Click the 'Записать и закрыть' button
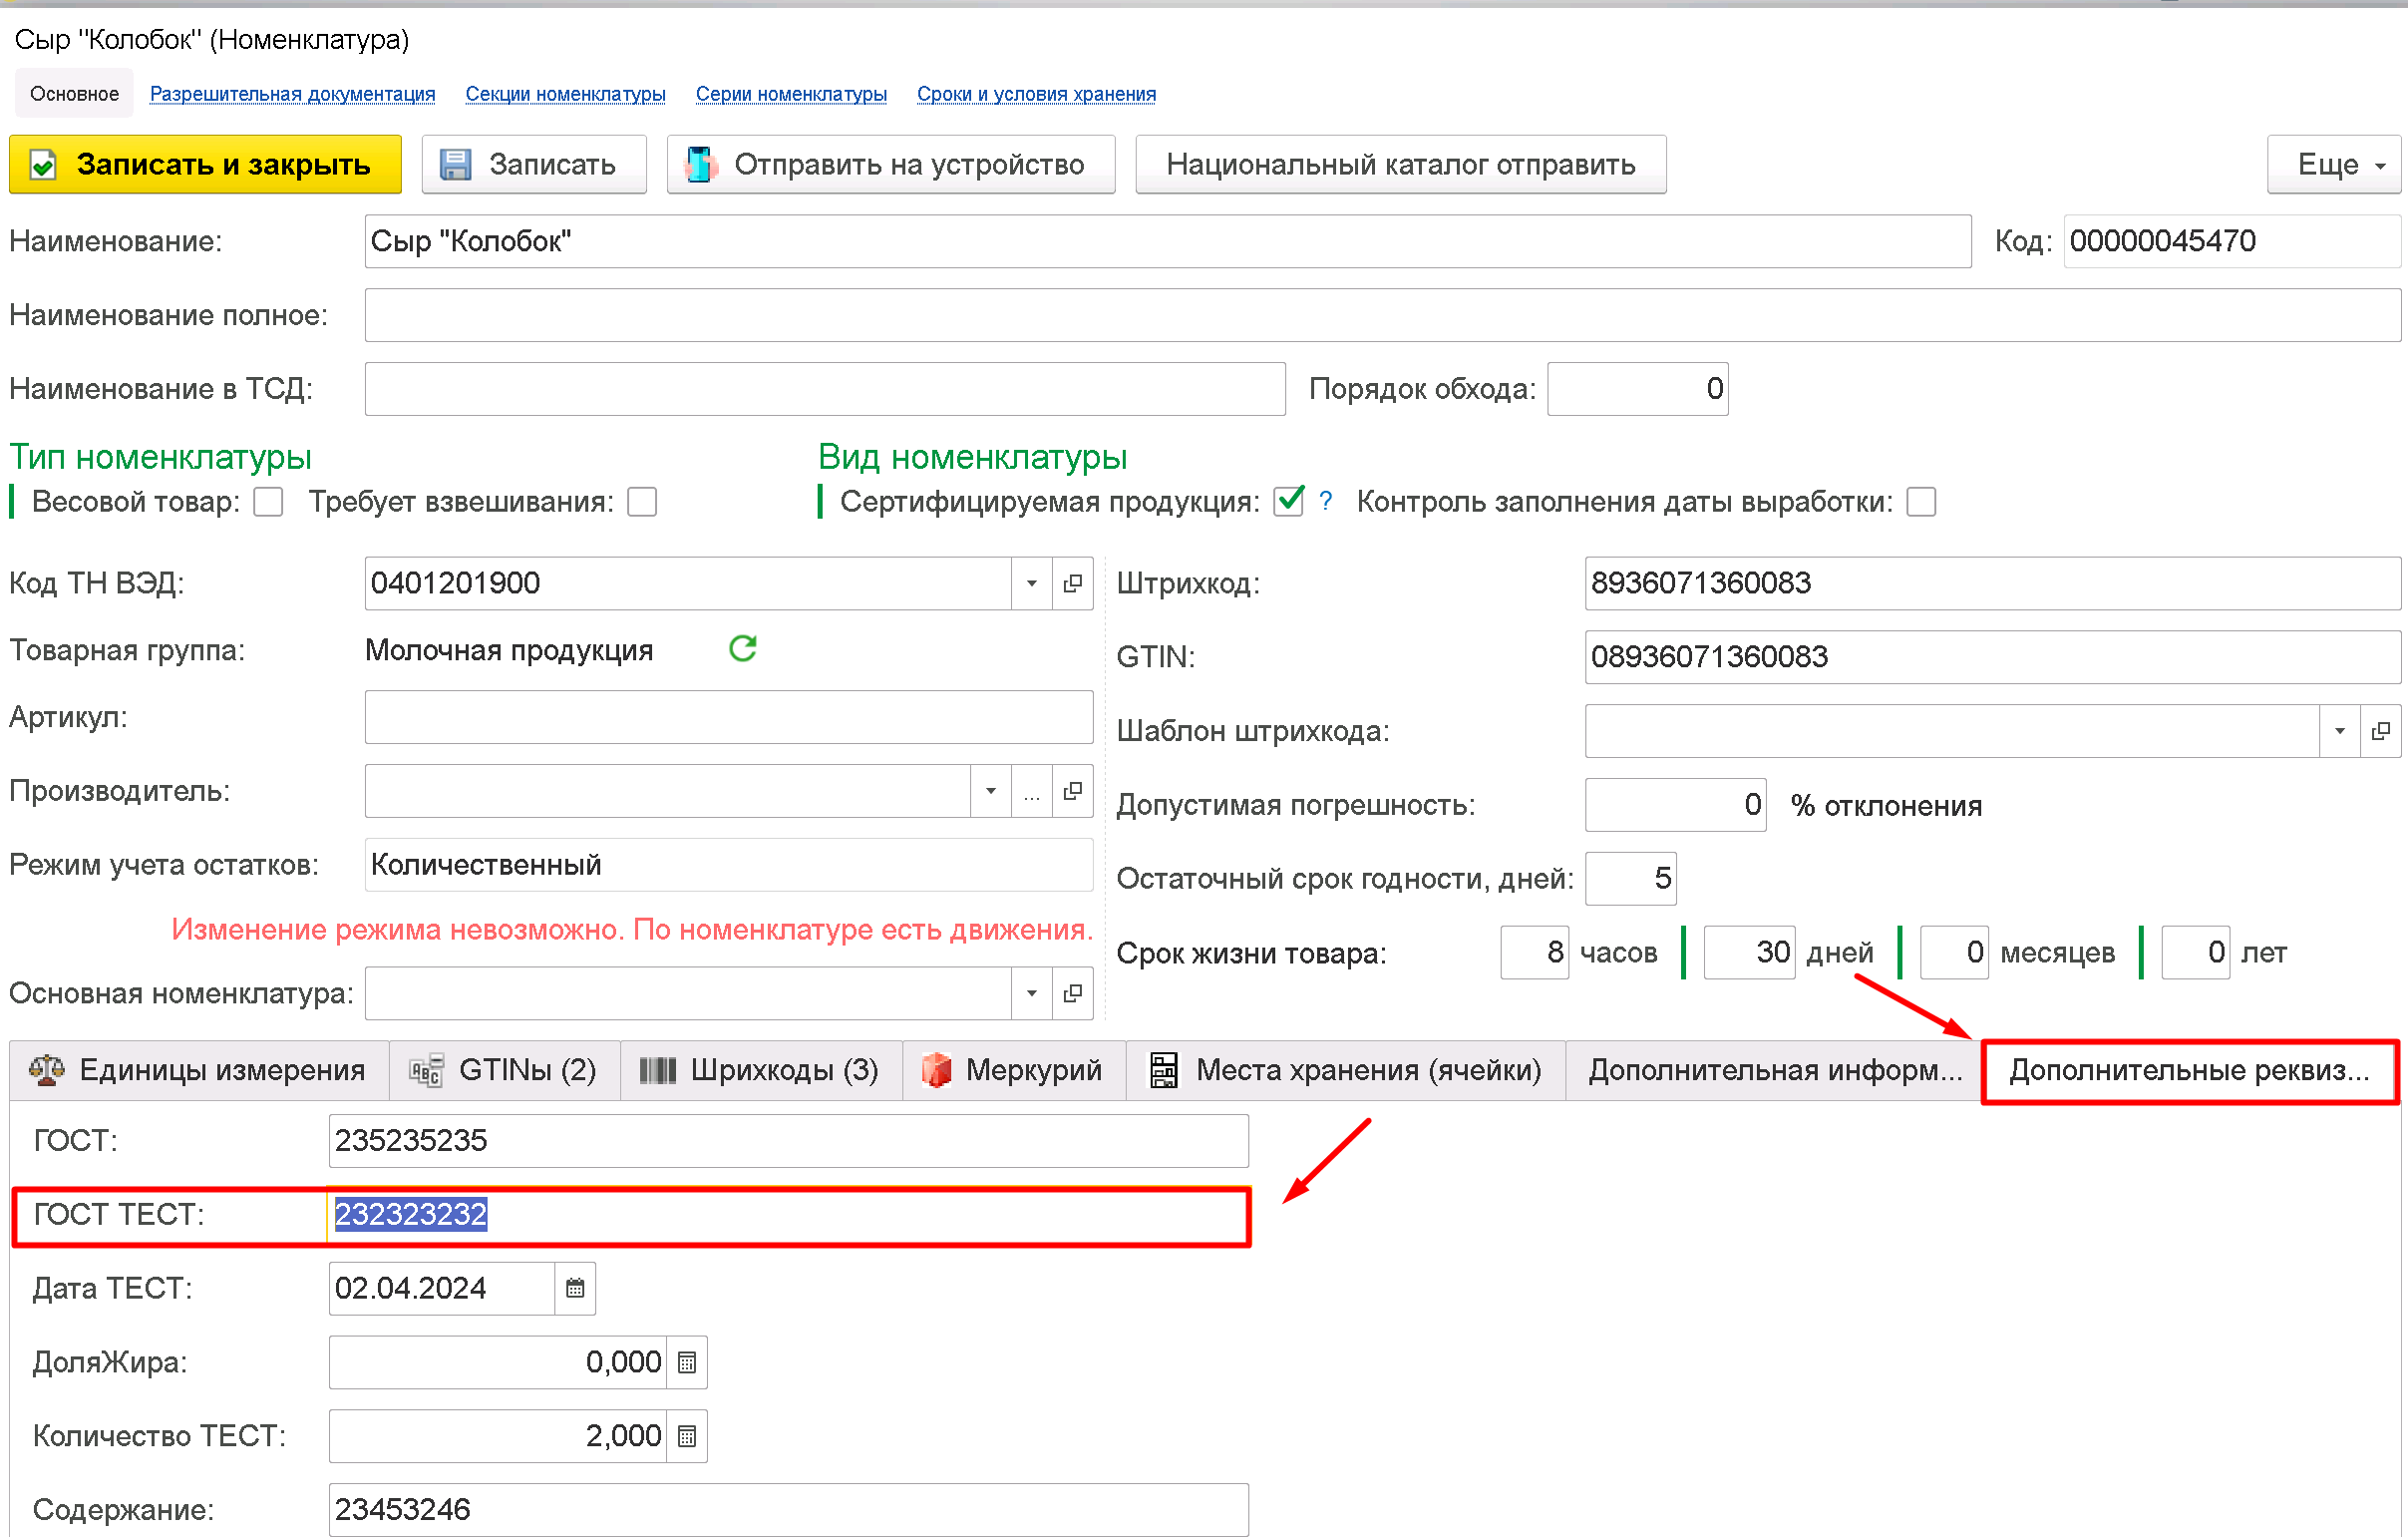2408x1537 pixels. (x=205, y=164)
